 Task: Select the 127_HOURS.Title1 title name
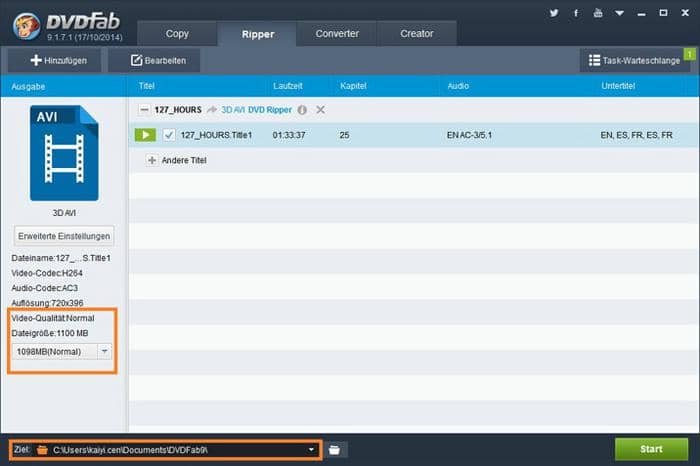(x=216, y=135)
